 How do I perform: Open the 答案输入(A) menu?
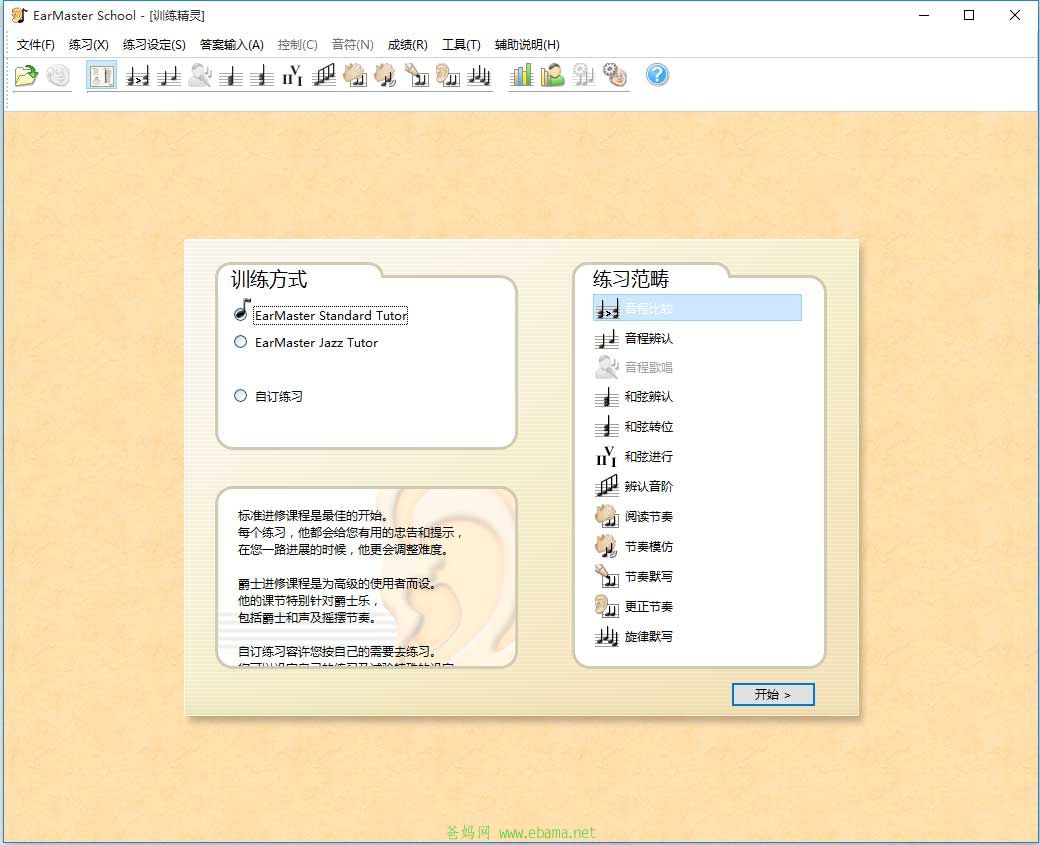point(232,44)
